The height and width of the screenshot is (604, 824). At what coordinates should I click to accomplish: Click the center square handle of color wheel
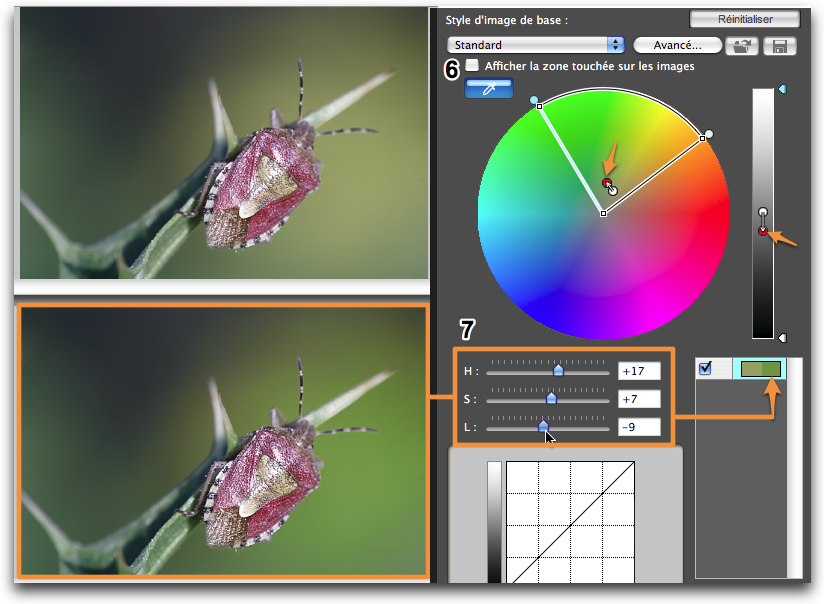(603, 213)
